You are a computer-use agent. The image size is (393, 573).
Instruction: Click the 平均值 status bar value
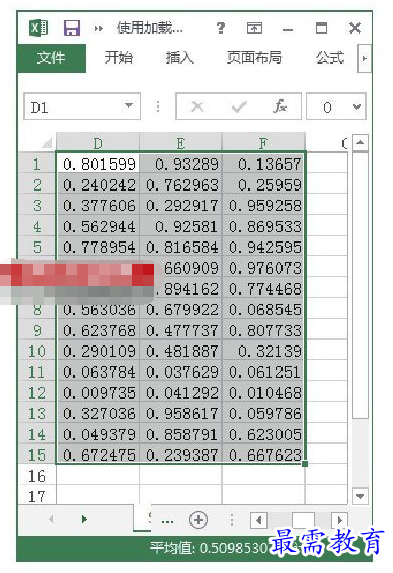210,548
